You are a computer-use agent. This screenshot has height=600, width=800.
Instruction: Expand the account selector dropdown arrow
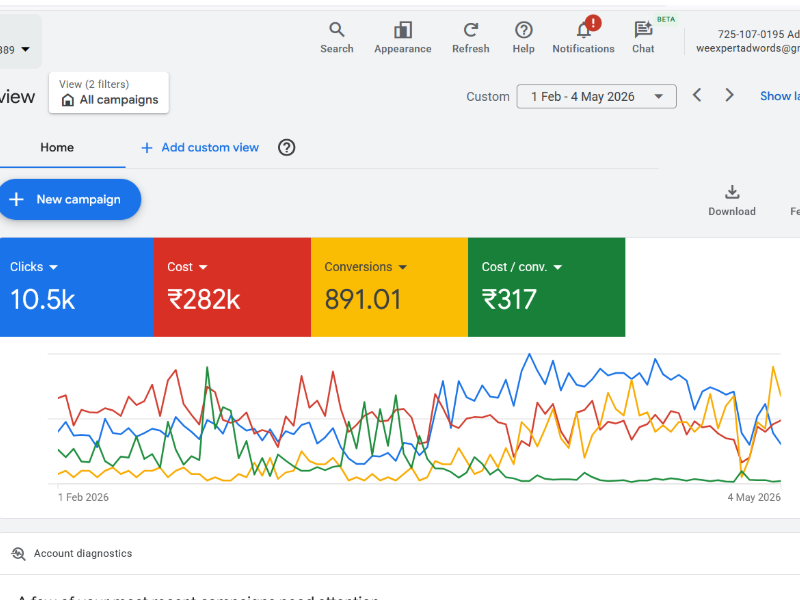(26, 49)
